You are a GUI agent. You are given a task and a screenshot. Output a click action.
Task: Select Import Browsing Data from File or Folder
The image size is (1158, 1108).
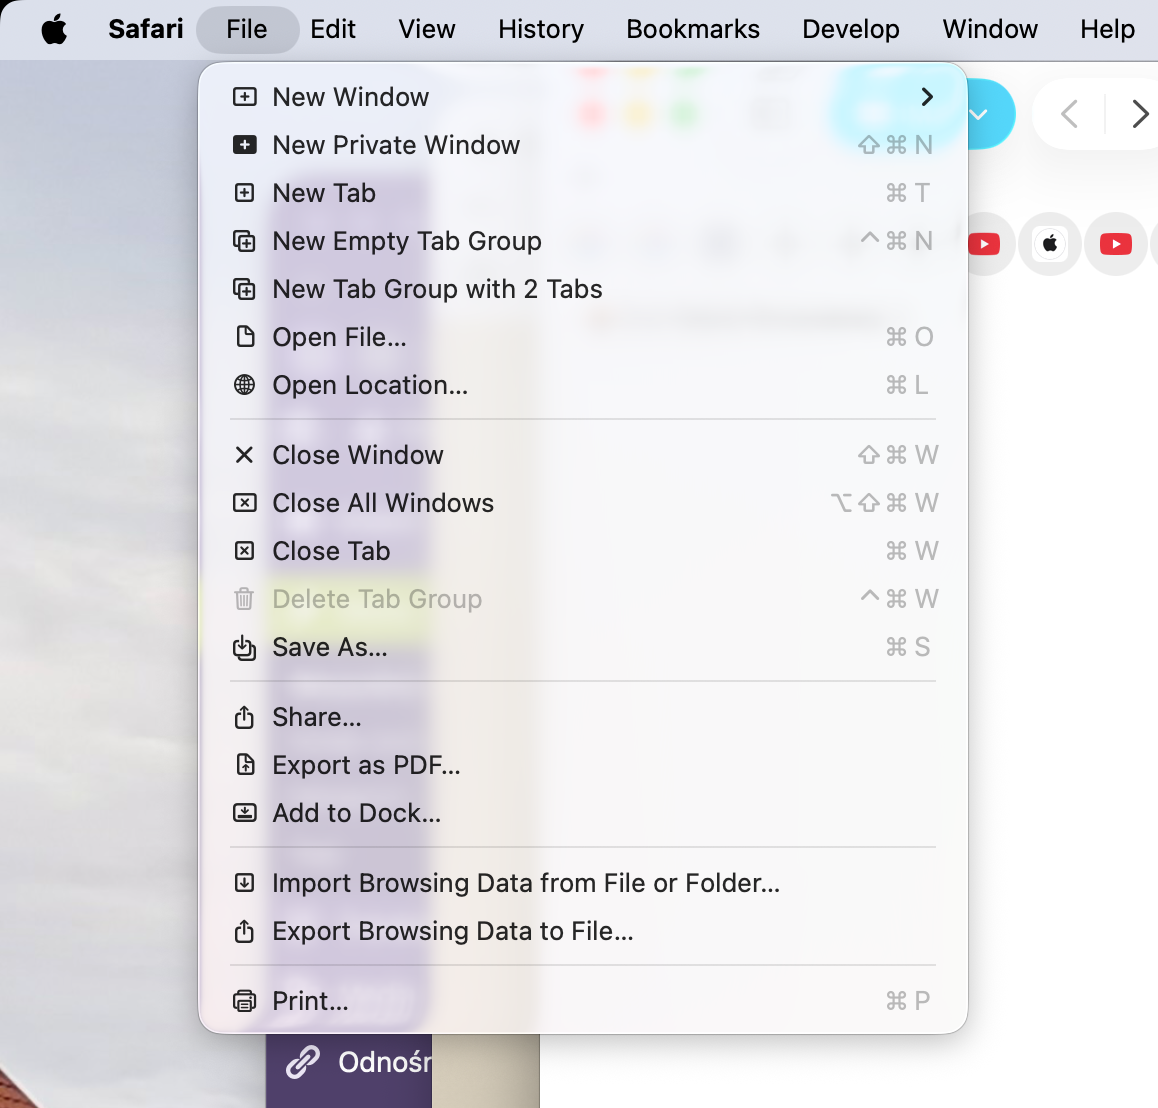[526, 883]
